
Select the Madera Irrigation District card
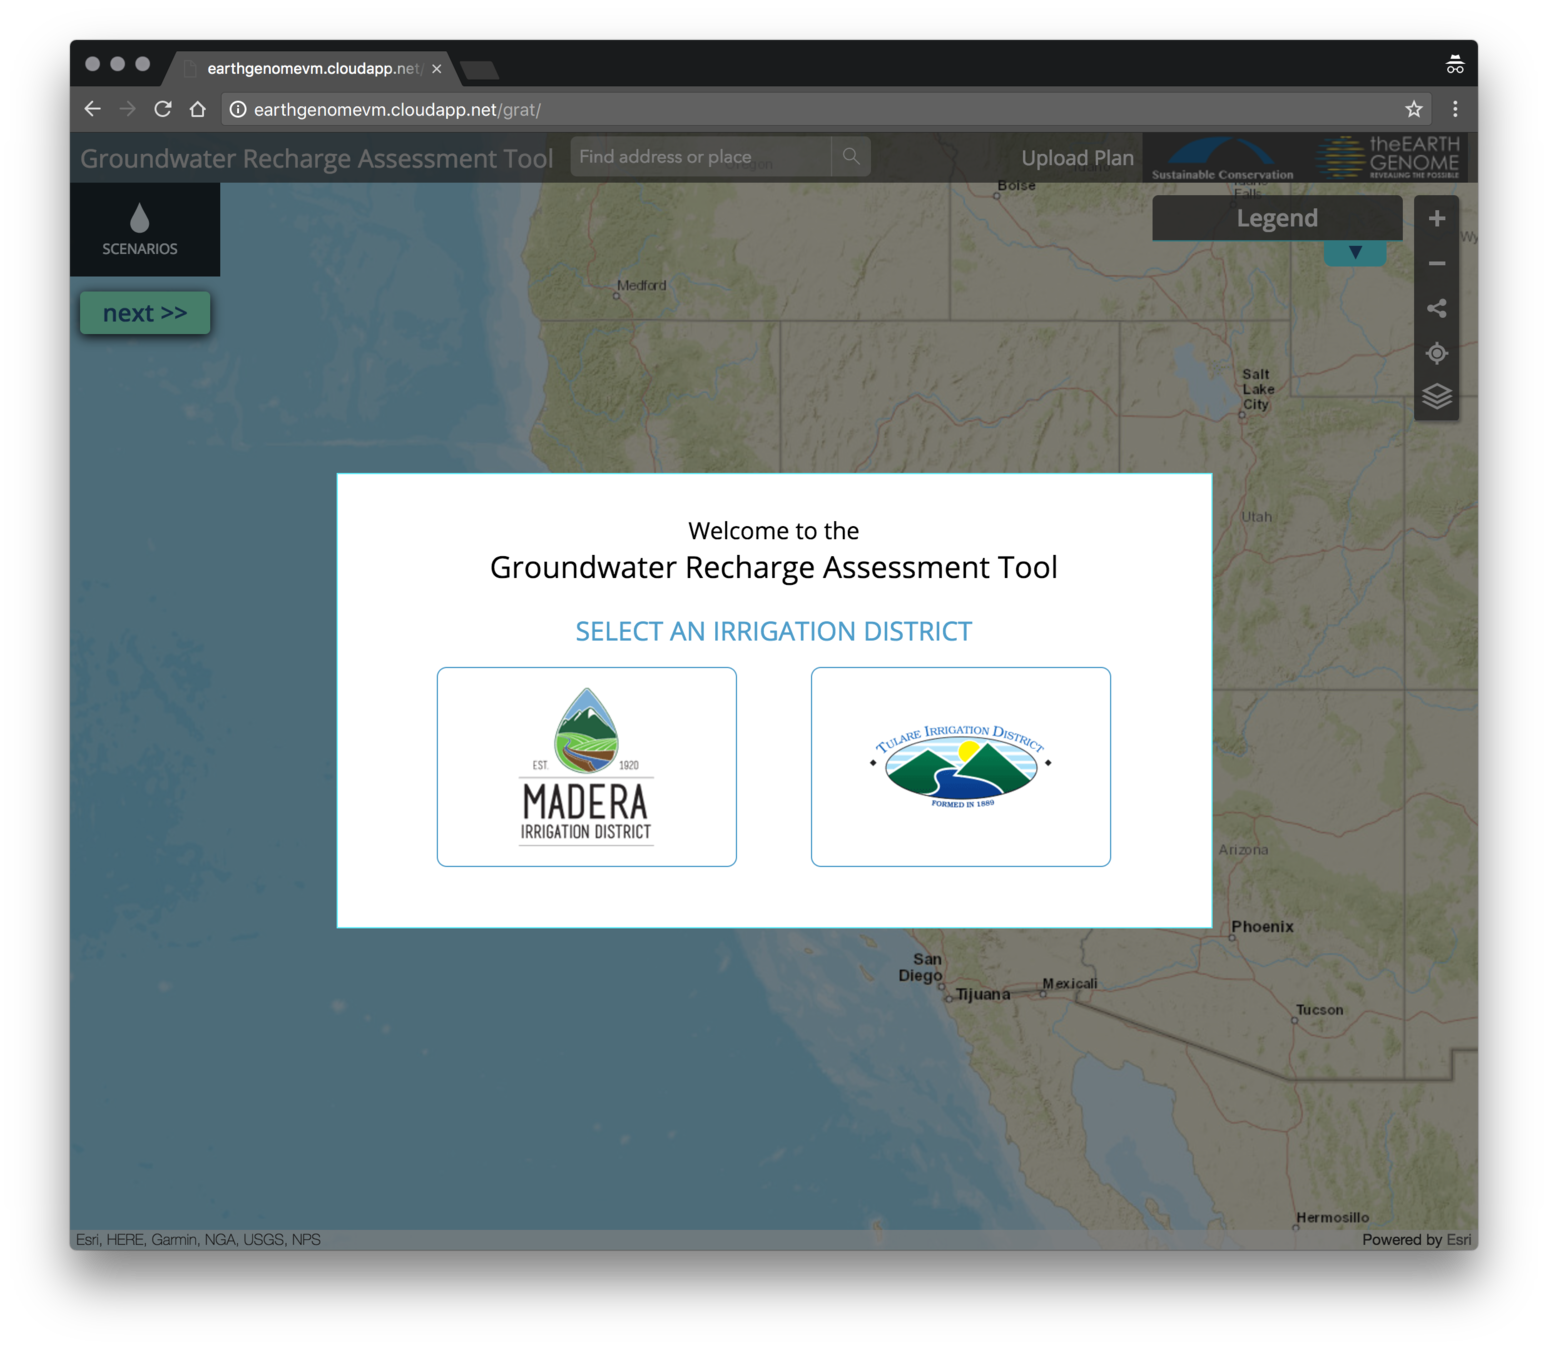pos(587,767)
